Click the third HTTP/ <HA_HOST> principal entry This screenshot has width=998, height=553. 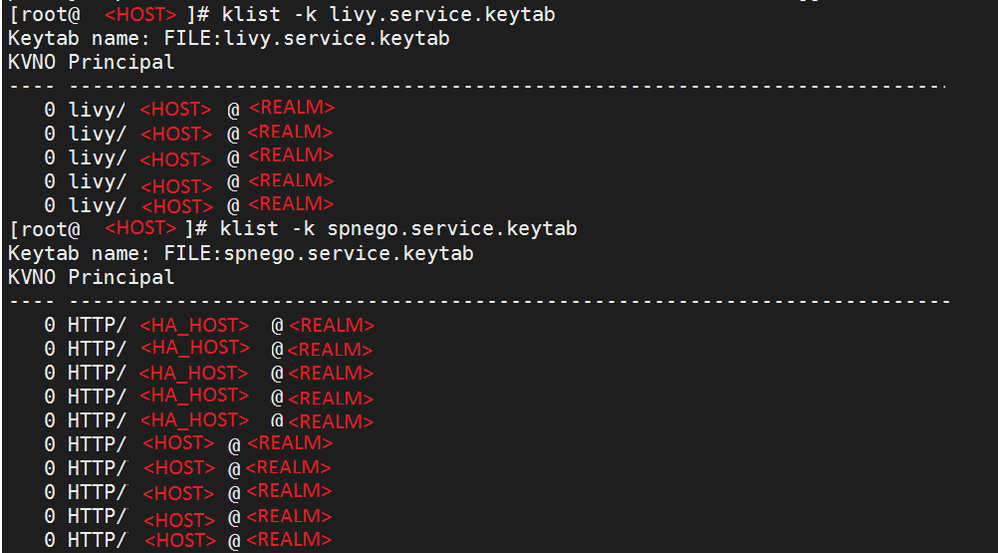(209, 373)
